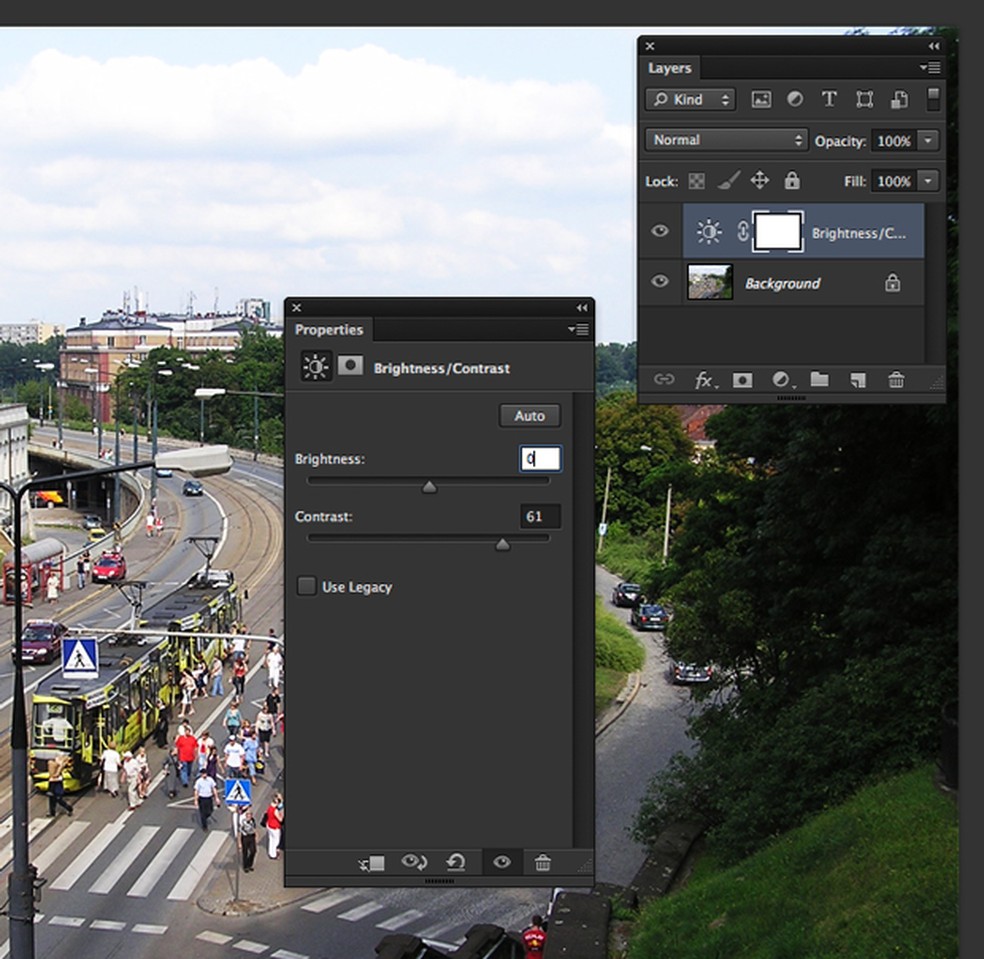Enable the Use Legacy checkbox

pyautogui.click(x=307, y=586)
